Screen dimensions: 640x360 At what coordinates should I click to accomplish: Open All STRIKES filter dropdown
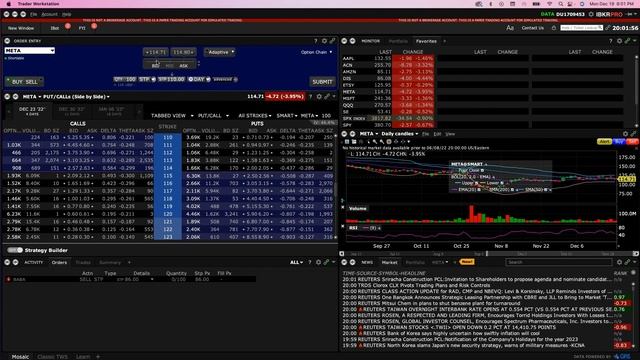(255, 116)
